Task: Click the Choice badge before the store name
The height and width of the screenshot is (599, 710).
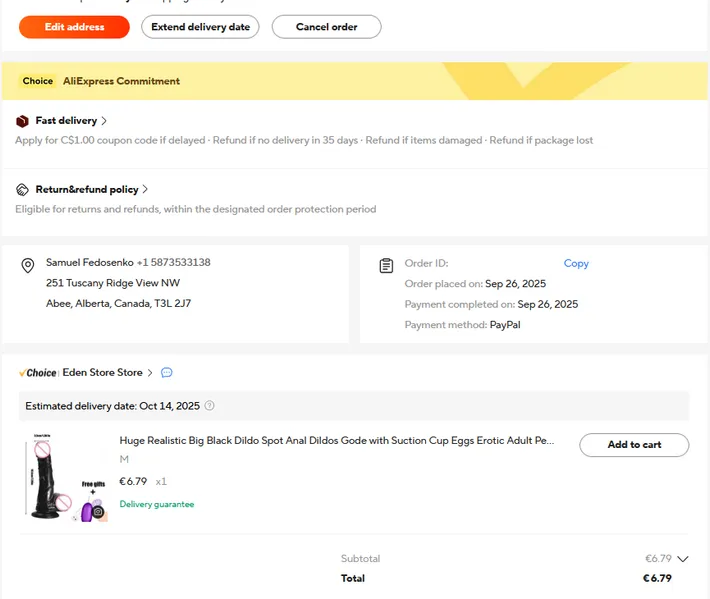Action: point(38,373)
